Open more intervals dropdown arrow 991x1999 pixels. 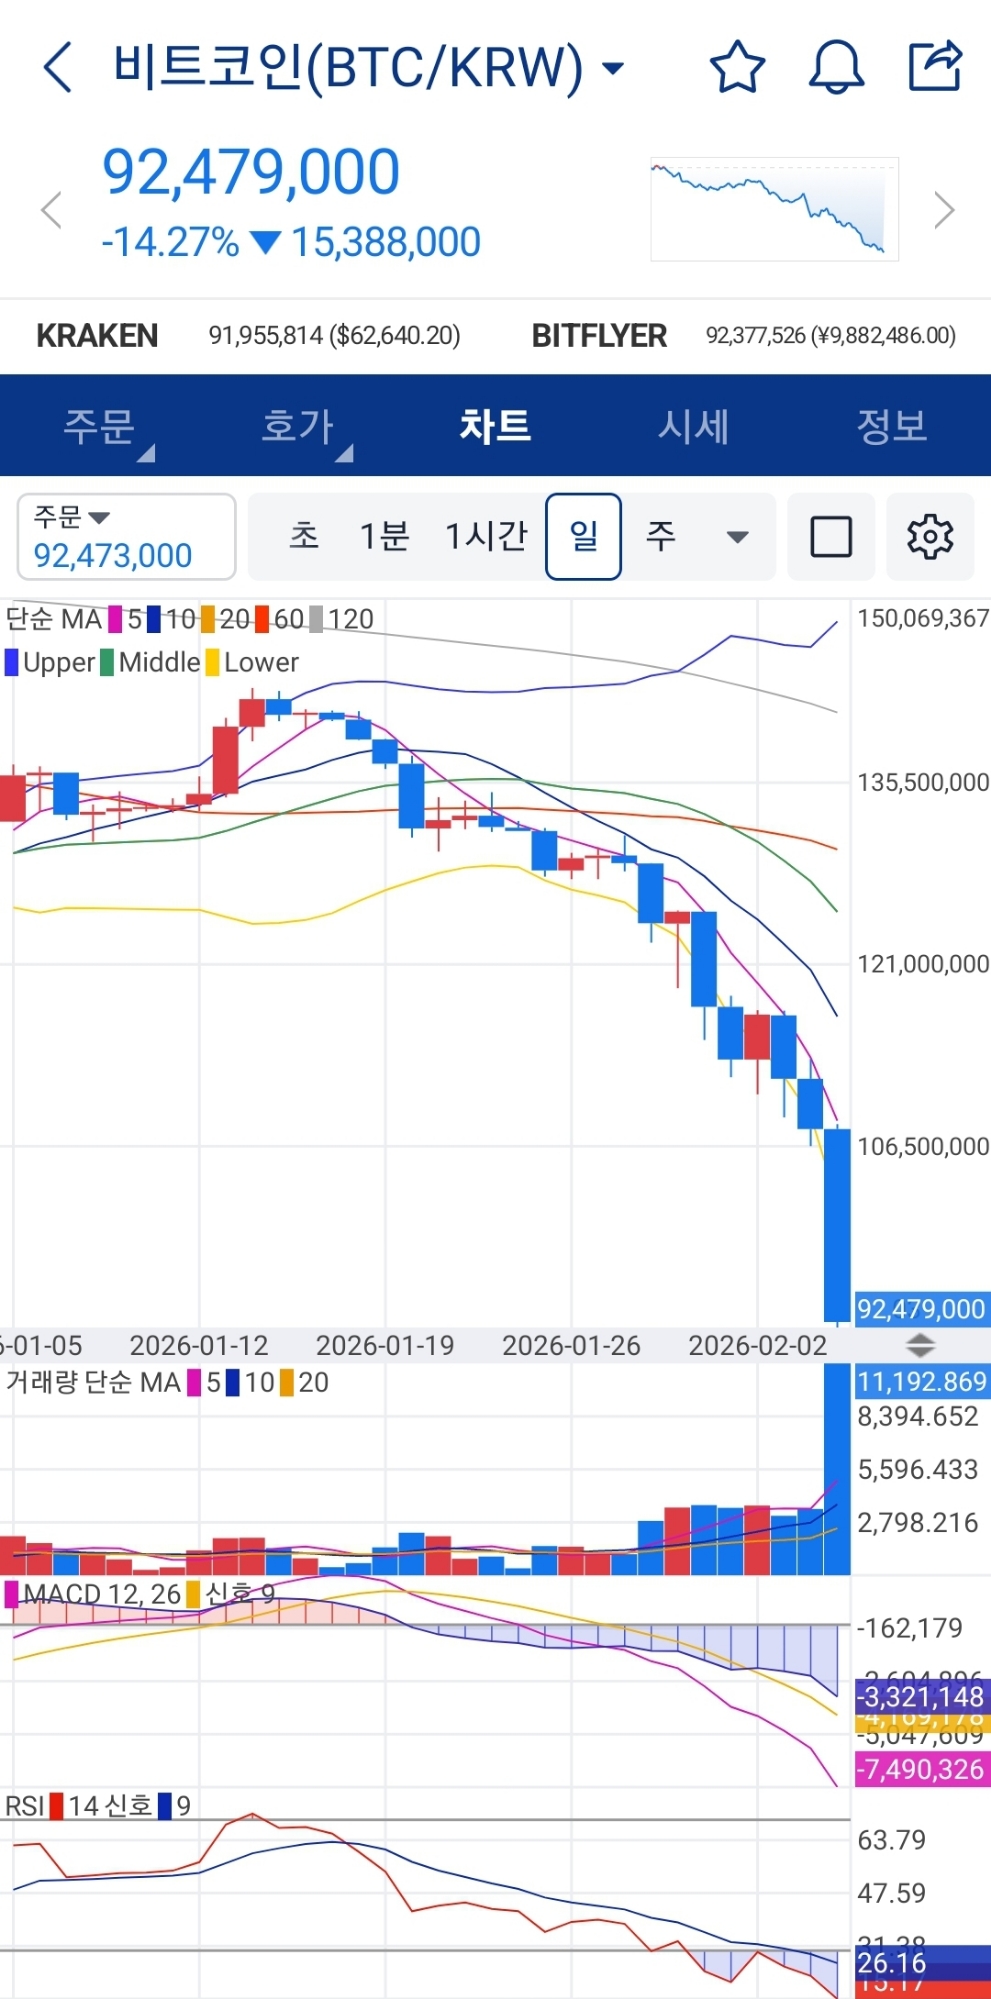click(x=738, y=537)
